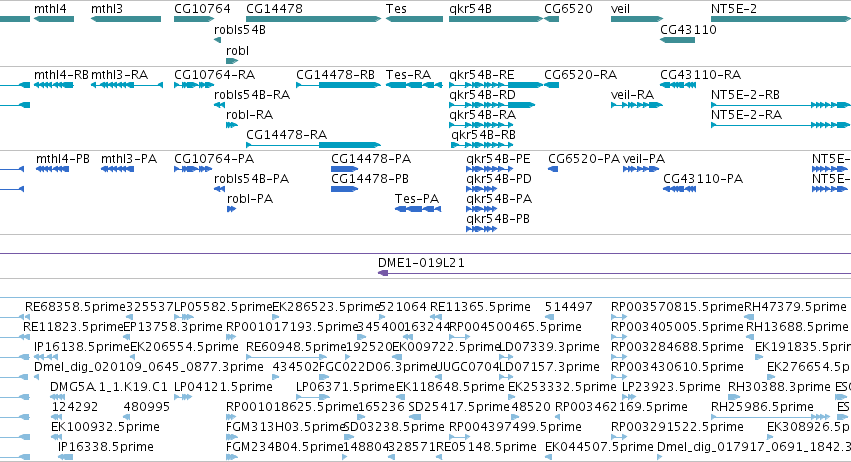
Task: Click EST label EK286523.5prime
Action: tap(326, 307)
